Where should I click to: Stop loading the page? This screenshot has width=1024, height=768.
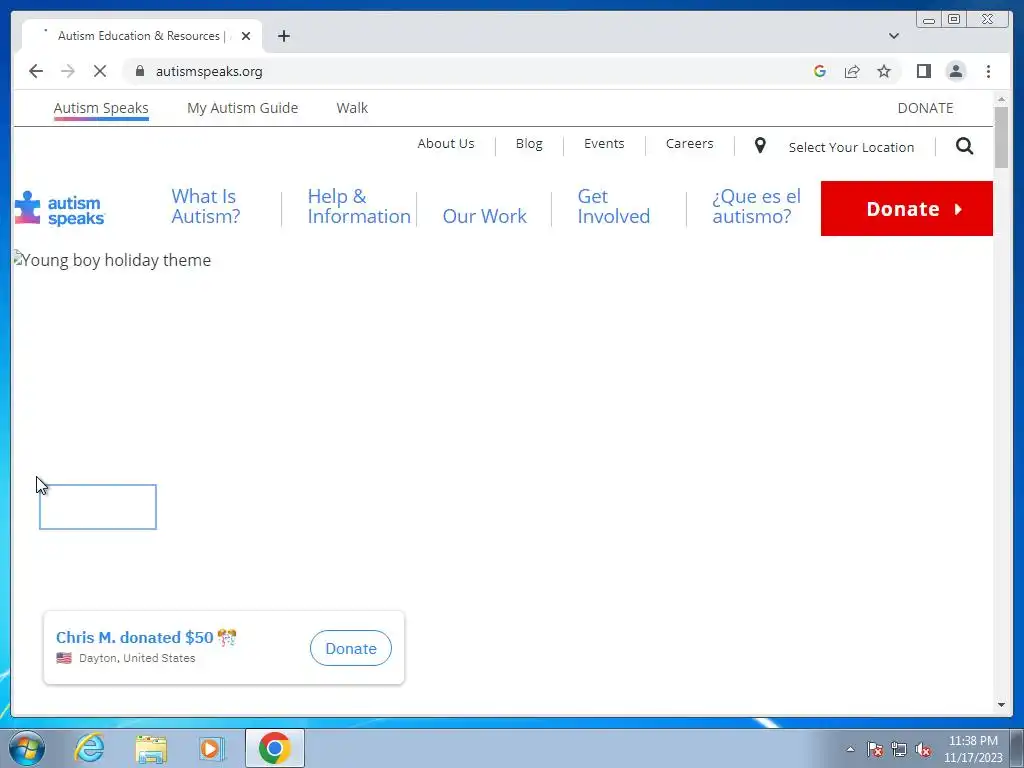[100, 71]
